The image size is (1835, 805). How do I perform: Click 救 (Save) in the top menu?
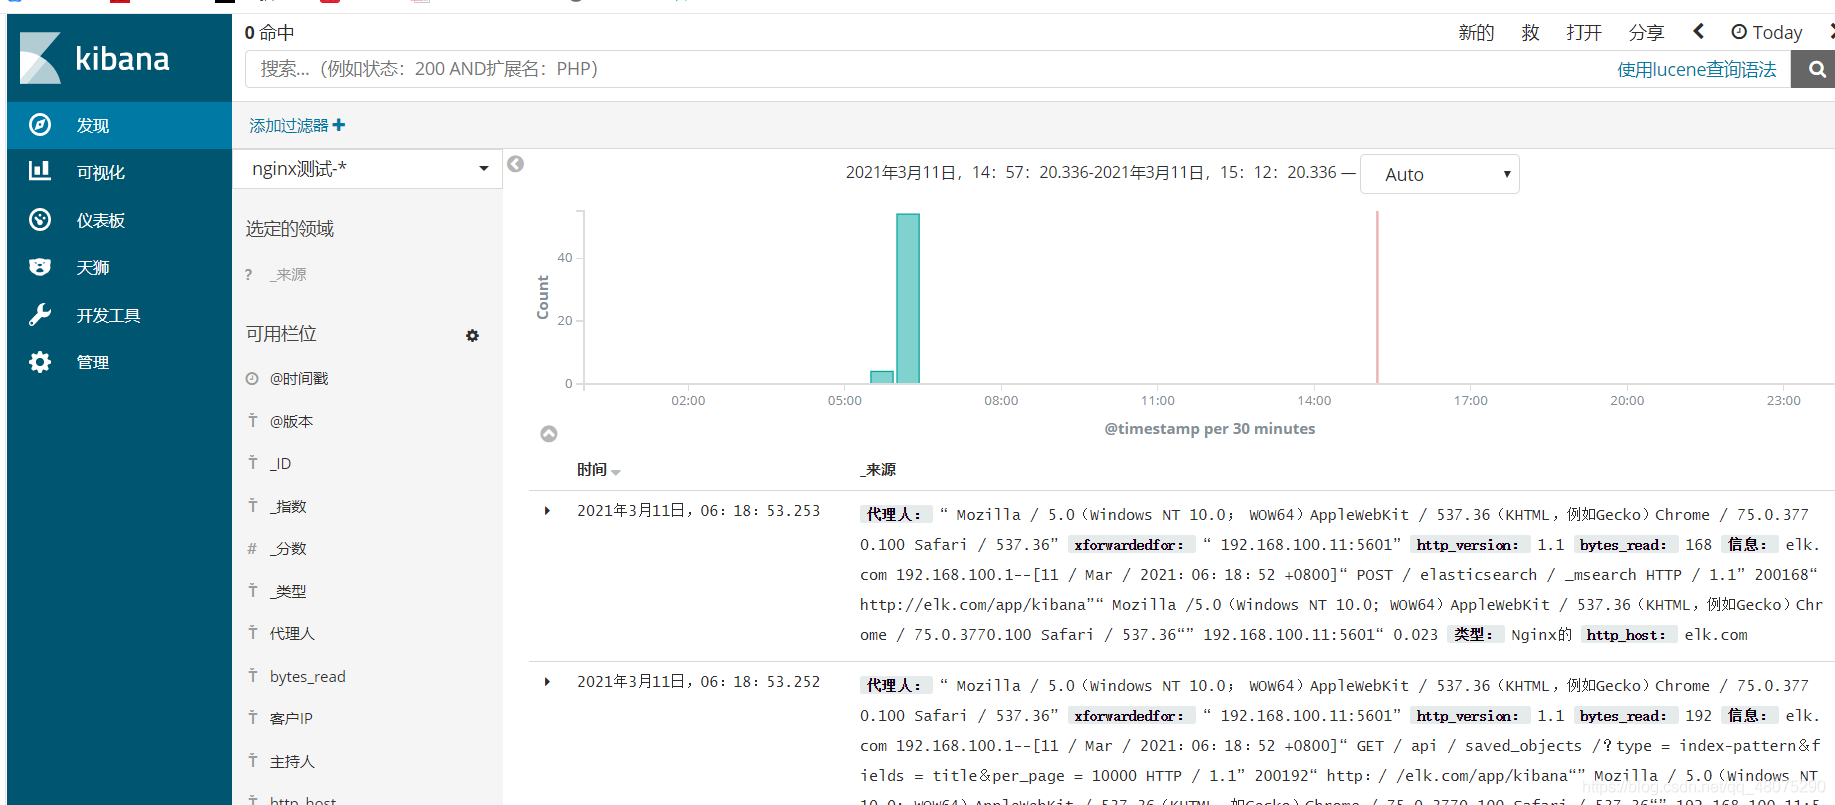(x=1530, y=33)
